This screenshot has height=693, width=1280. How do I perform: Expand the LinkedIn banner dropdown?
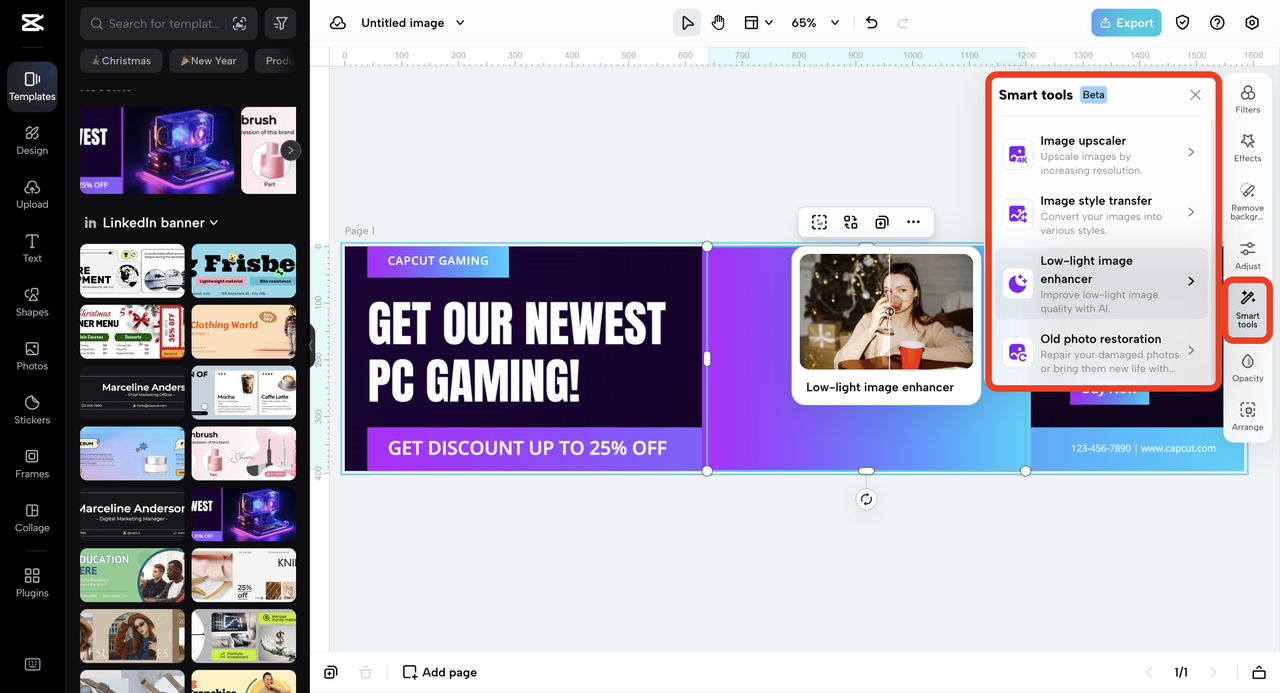[x=151, y=222]
